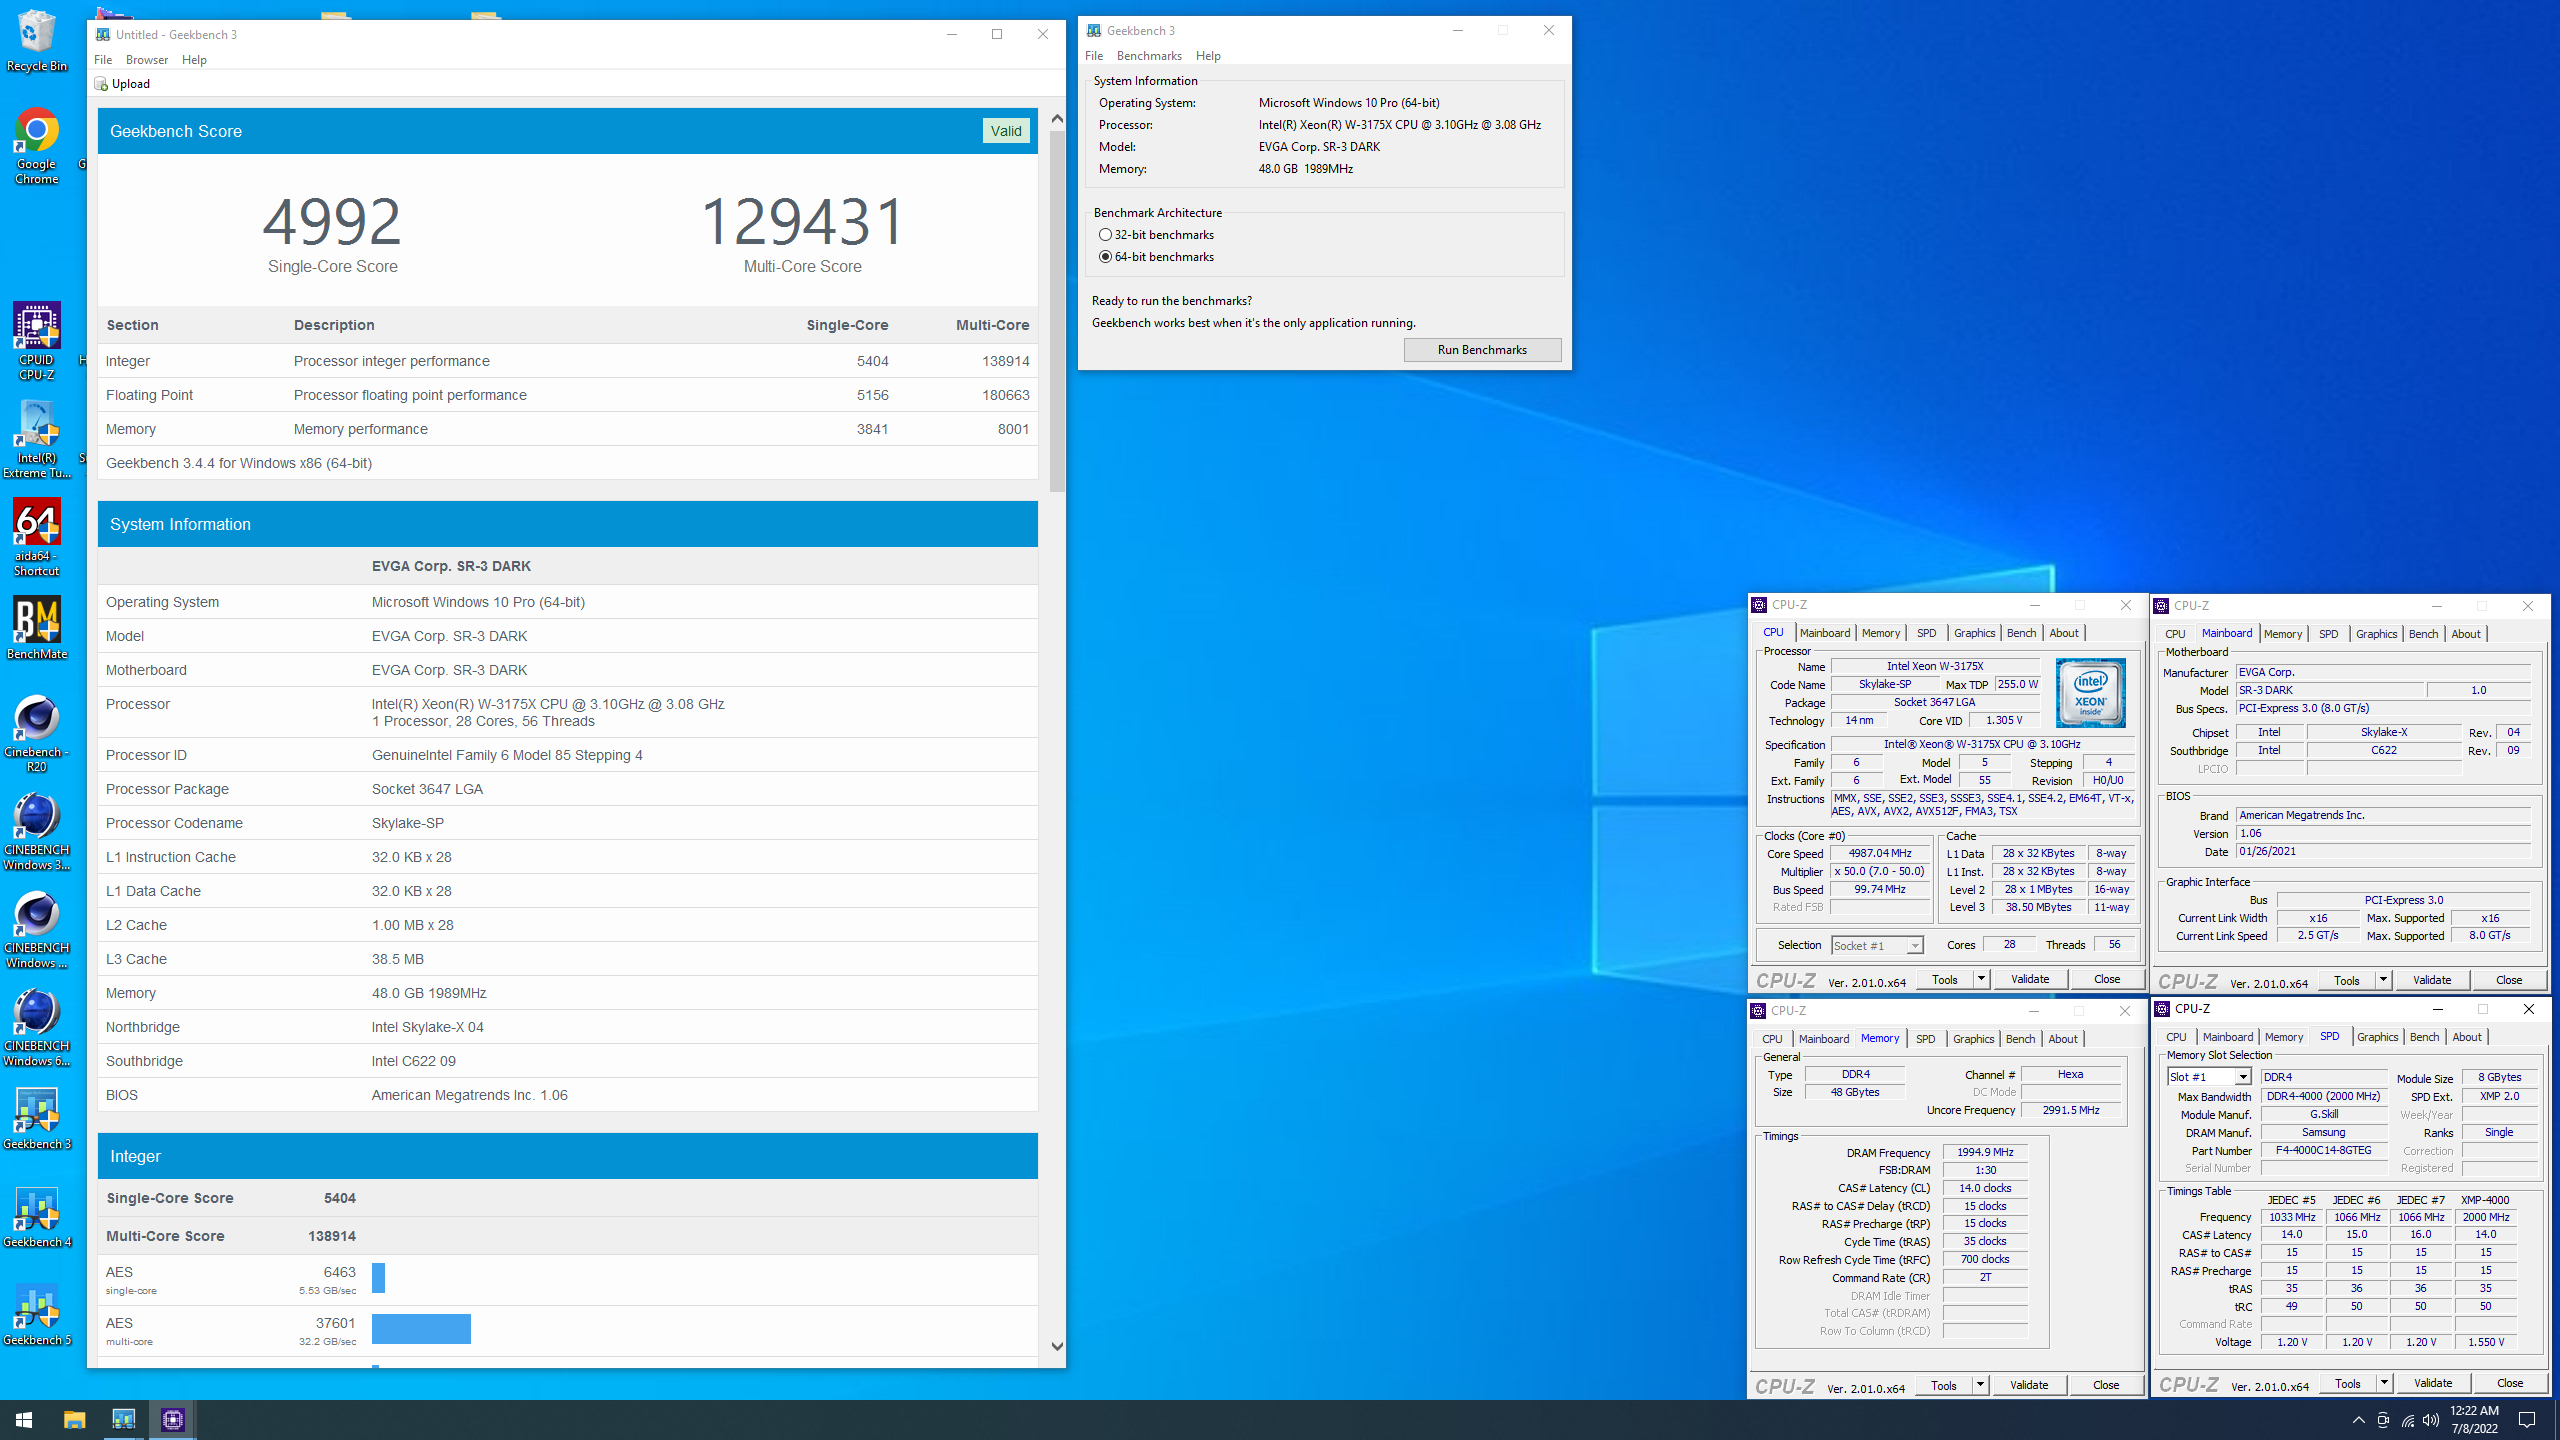Screen dimensions: 2560x1440
Task: Switch to About tab in Memory window
Action: (2062, 1039)
